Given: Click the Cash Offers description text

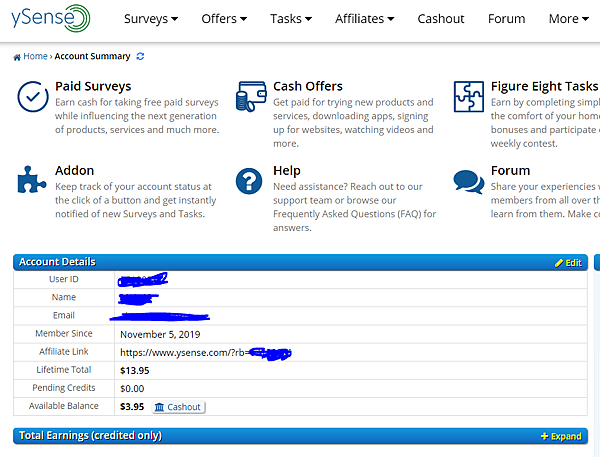Looking at the screenshot, I should click(x=353, y=123).
